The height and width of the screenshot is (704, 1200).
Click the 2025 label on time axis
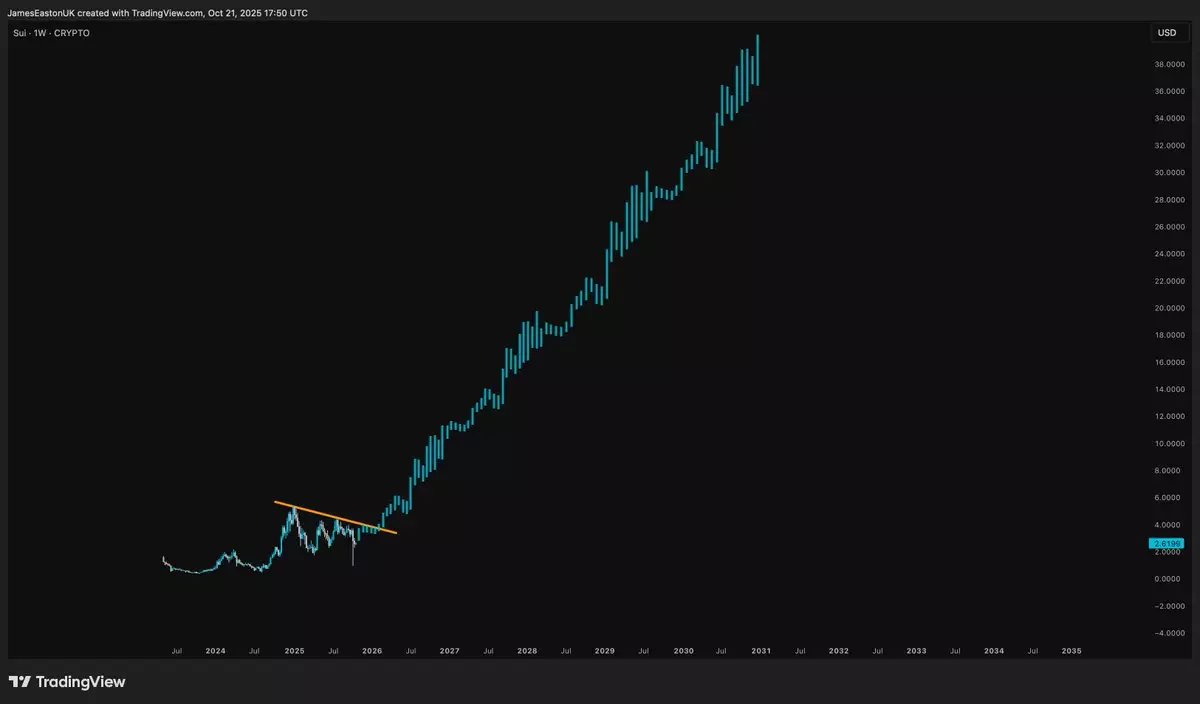point(294,651)
